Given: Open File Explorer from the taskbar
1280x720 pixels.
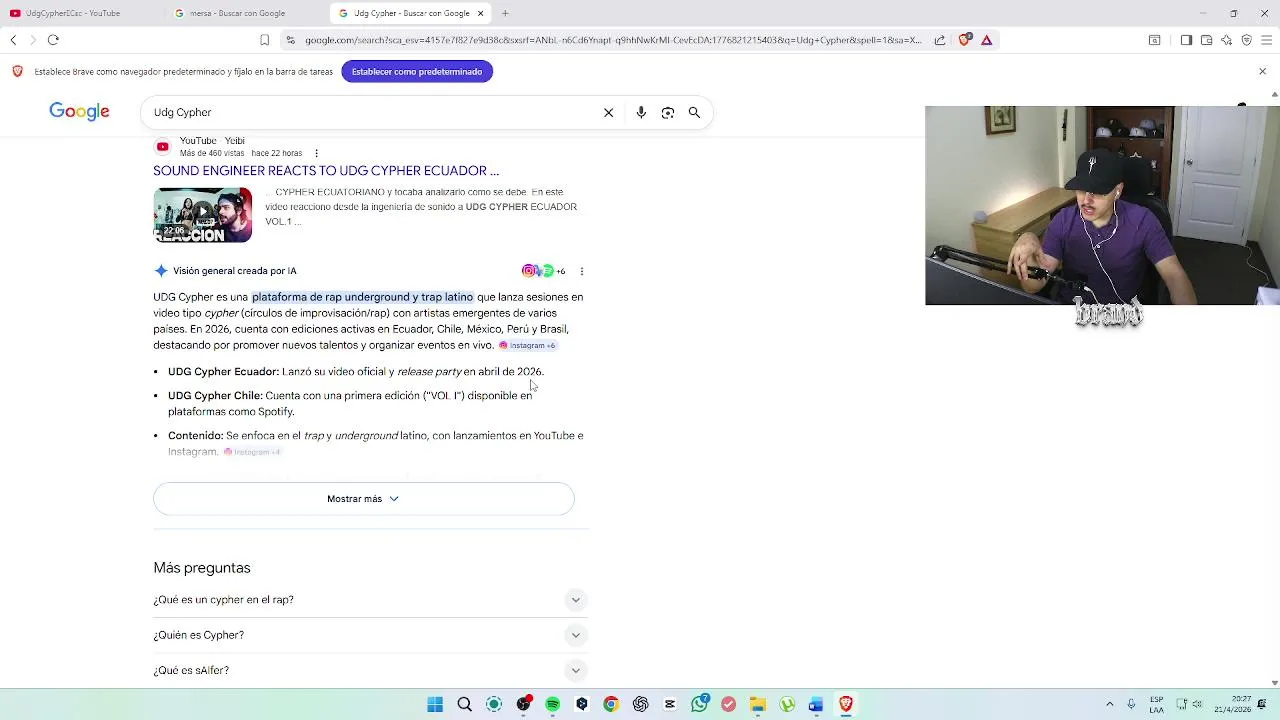Looking at the screenshot, I should pos(758,705).
